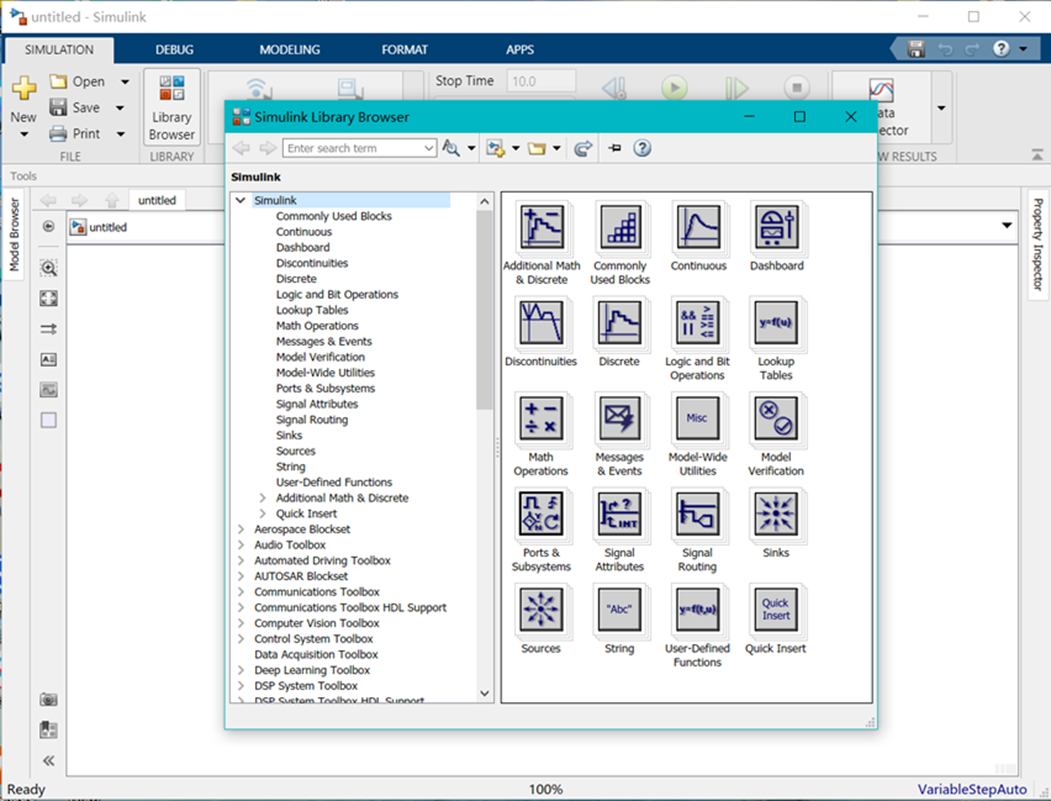The image size is (1051, 801).
Task: Expand the Control System Toolbox node
Action: coord(241,639)
